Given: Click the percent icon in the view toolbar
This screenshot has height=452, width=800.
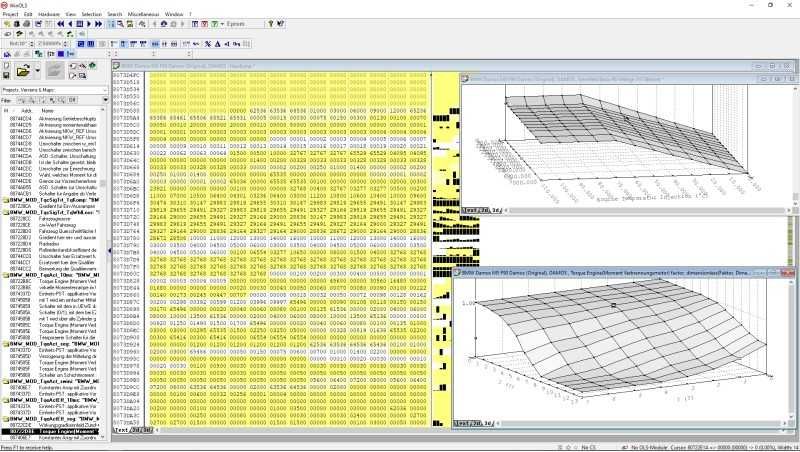Looking at the screenshot, I should (208, 44).
